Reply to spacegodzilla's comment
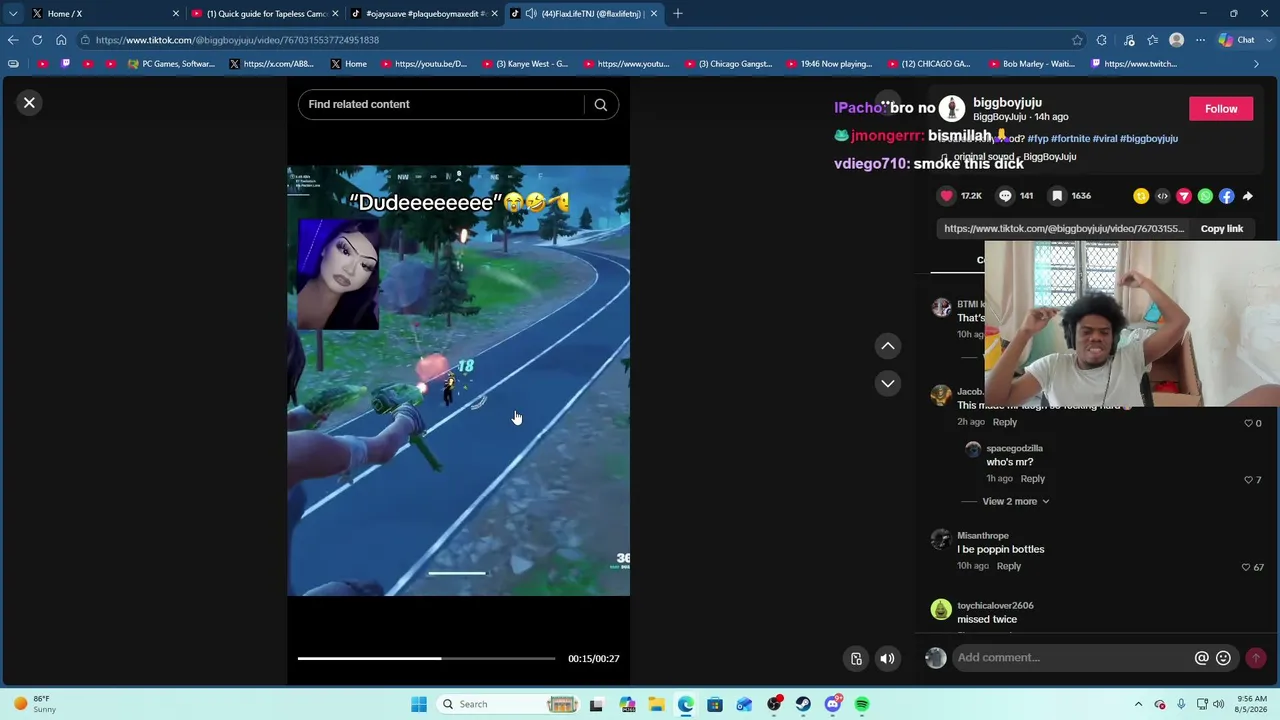 pos(1032,479)
